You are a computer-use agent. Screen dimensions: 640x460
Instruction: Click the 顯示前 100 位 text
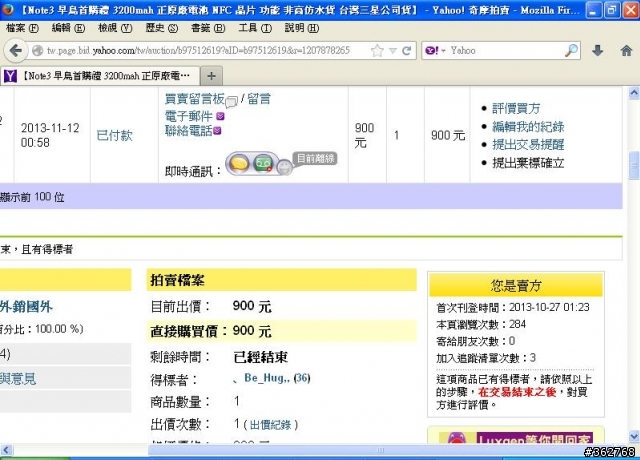pos(33,197)
